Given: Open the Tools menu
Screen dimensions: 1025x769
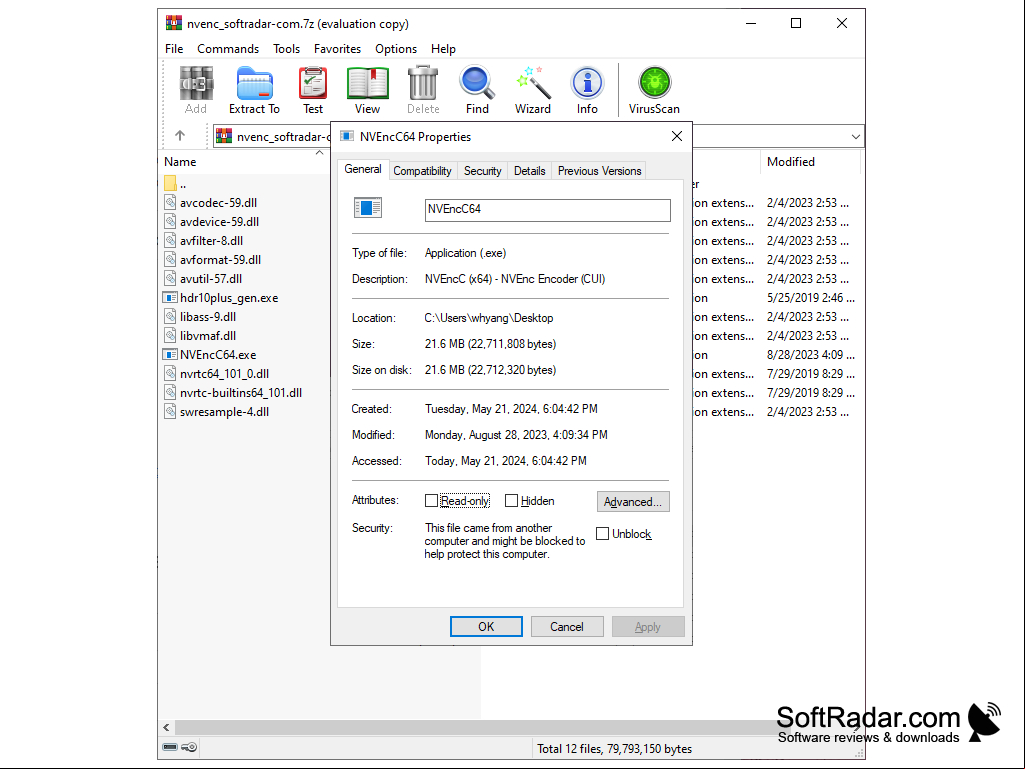Looking at the screenshot, I should click(286, 49).
